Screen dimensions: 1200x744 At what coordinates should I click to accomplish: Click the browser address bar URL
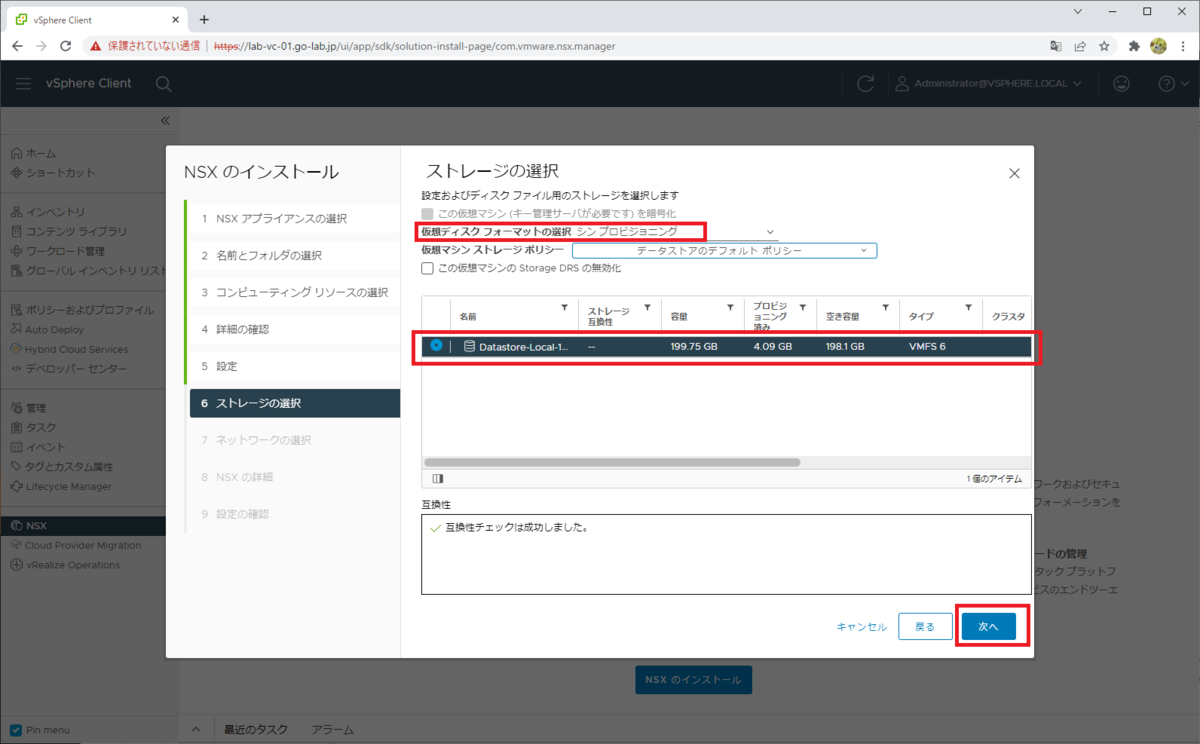415,46
